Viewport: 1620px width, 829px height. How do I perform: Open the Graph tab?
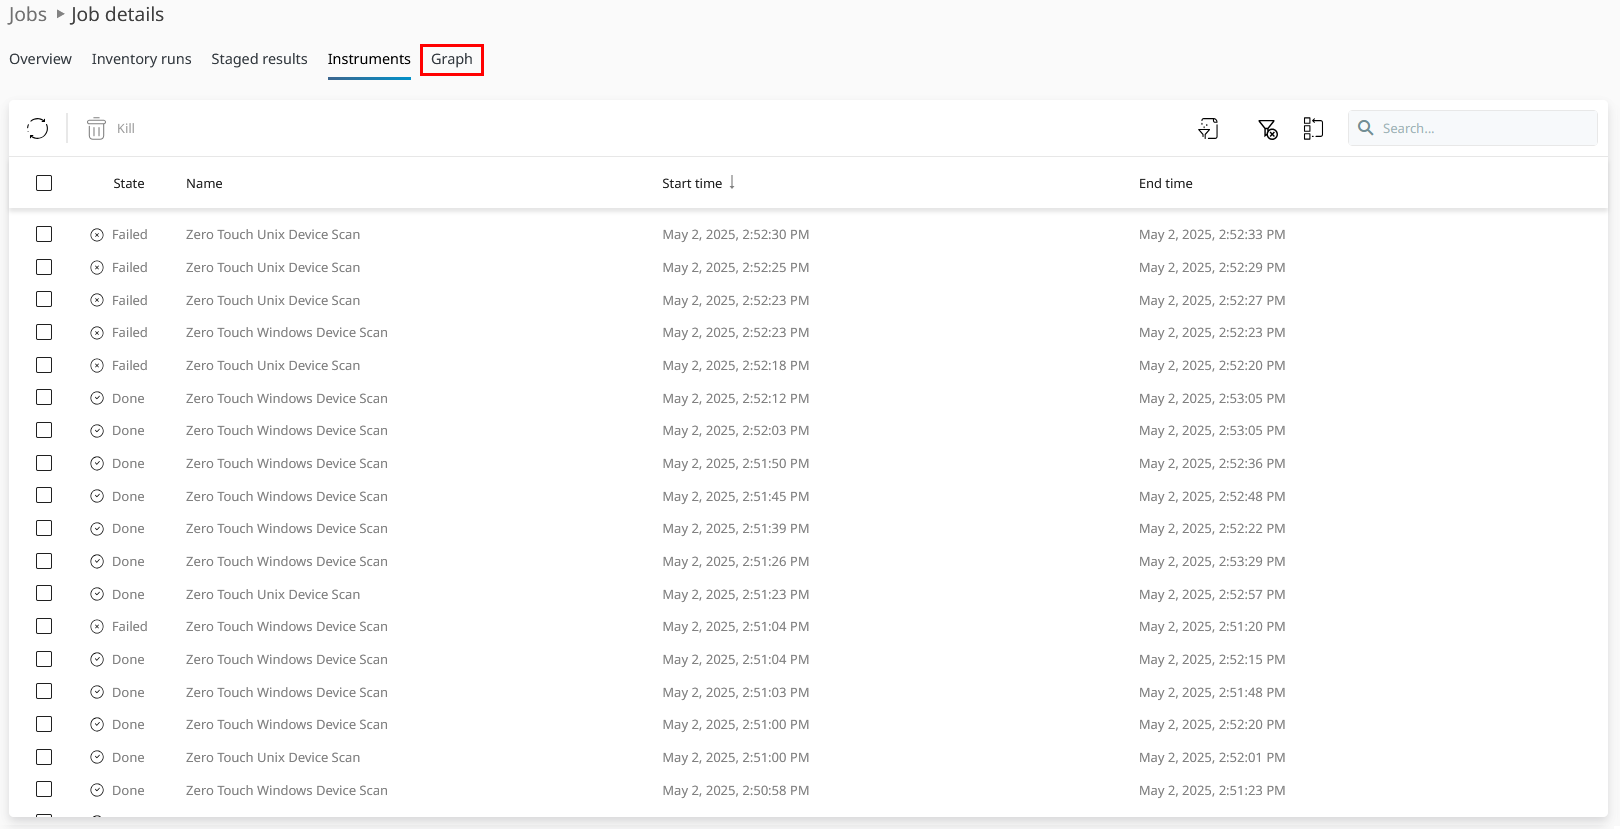point(452,59)
